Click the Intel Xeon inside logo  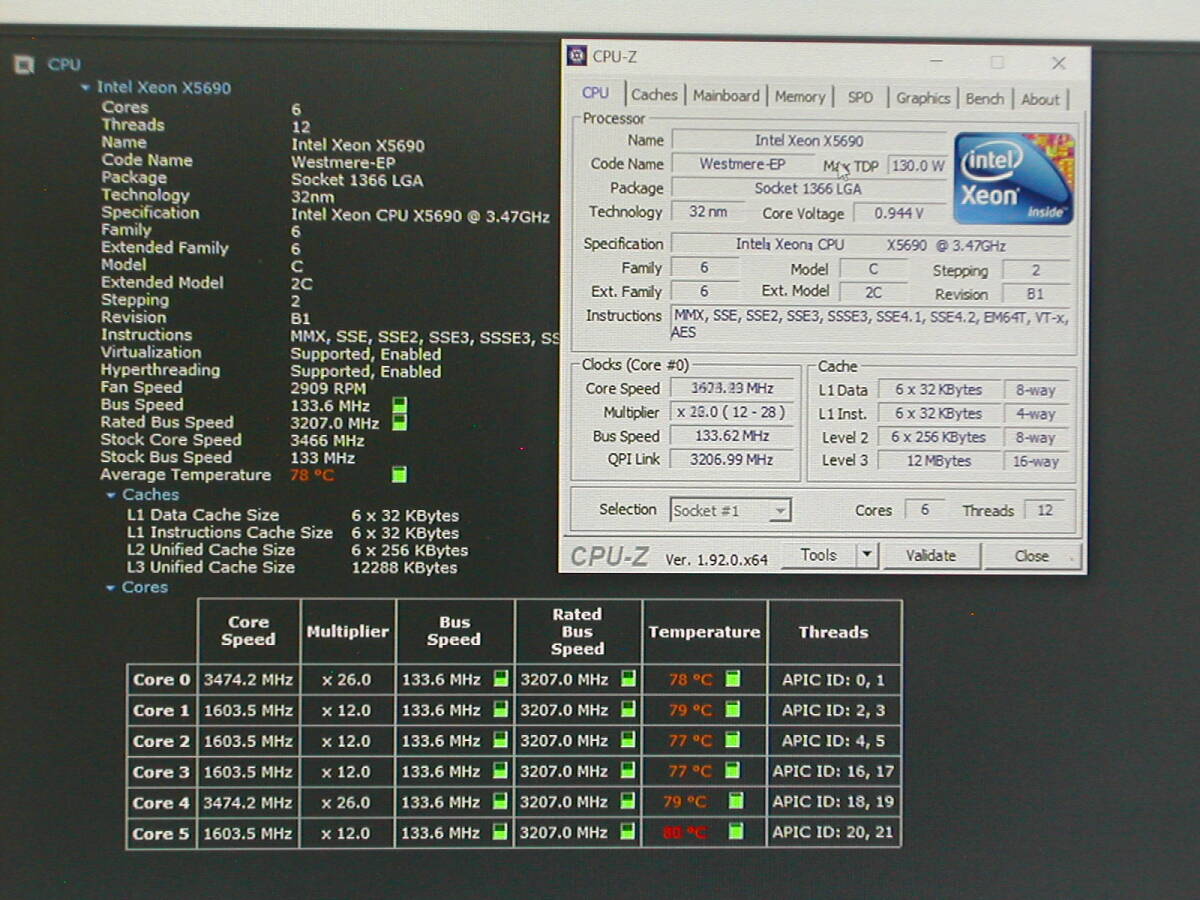(x=1014, y=178)
